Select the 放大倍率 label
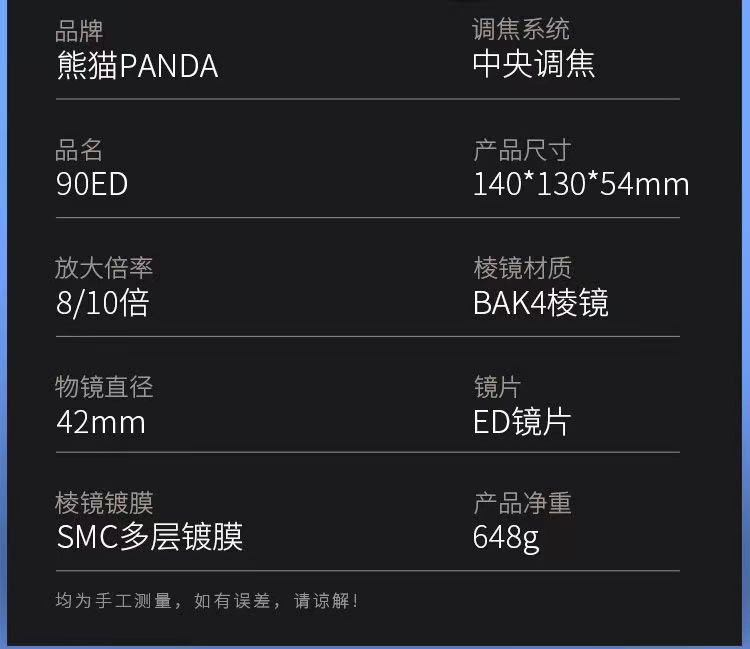 click(104, 268)
